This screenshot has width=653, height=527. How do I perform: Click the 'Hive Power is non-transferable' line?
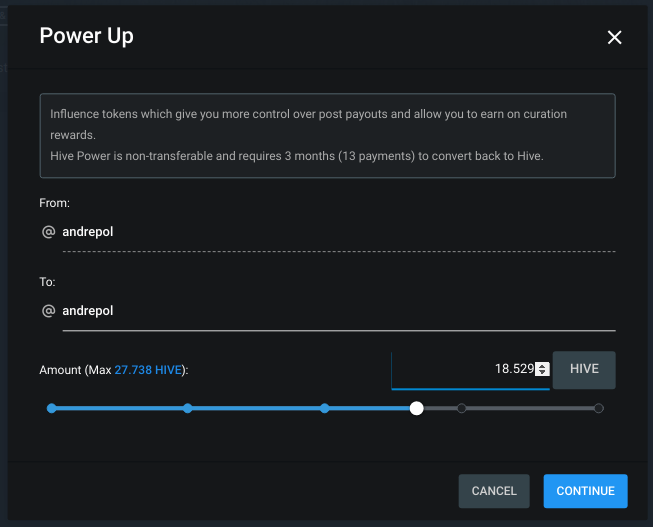[297, 156]
